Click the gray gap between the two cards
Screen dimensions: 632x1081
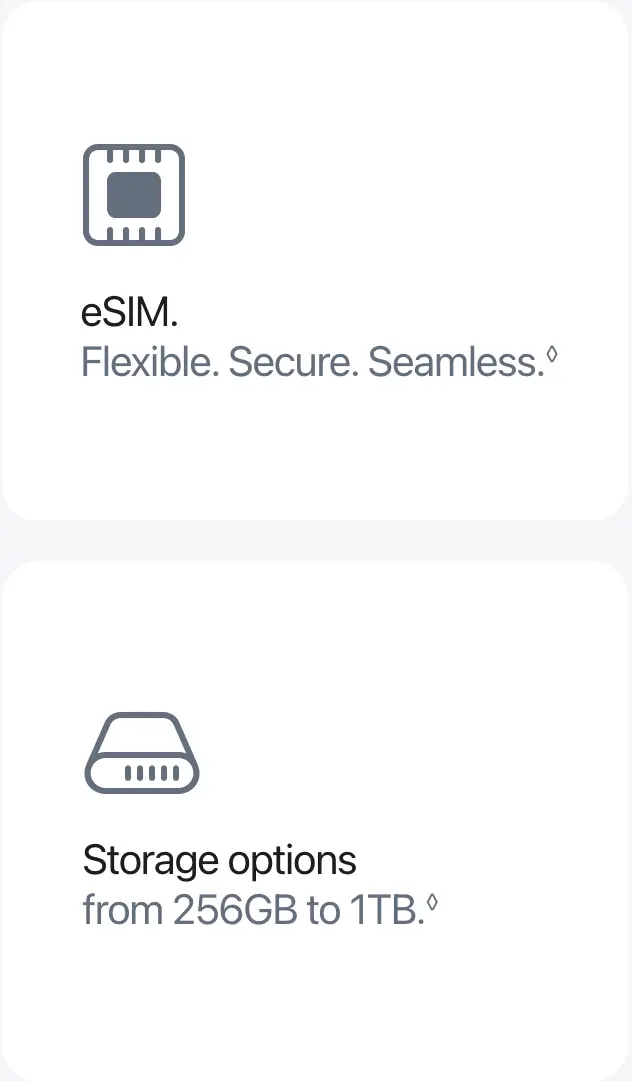click(316, 541)
